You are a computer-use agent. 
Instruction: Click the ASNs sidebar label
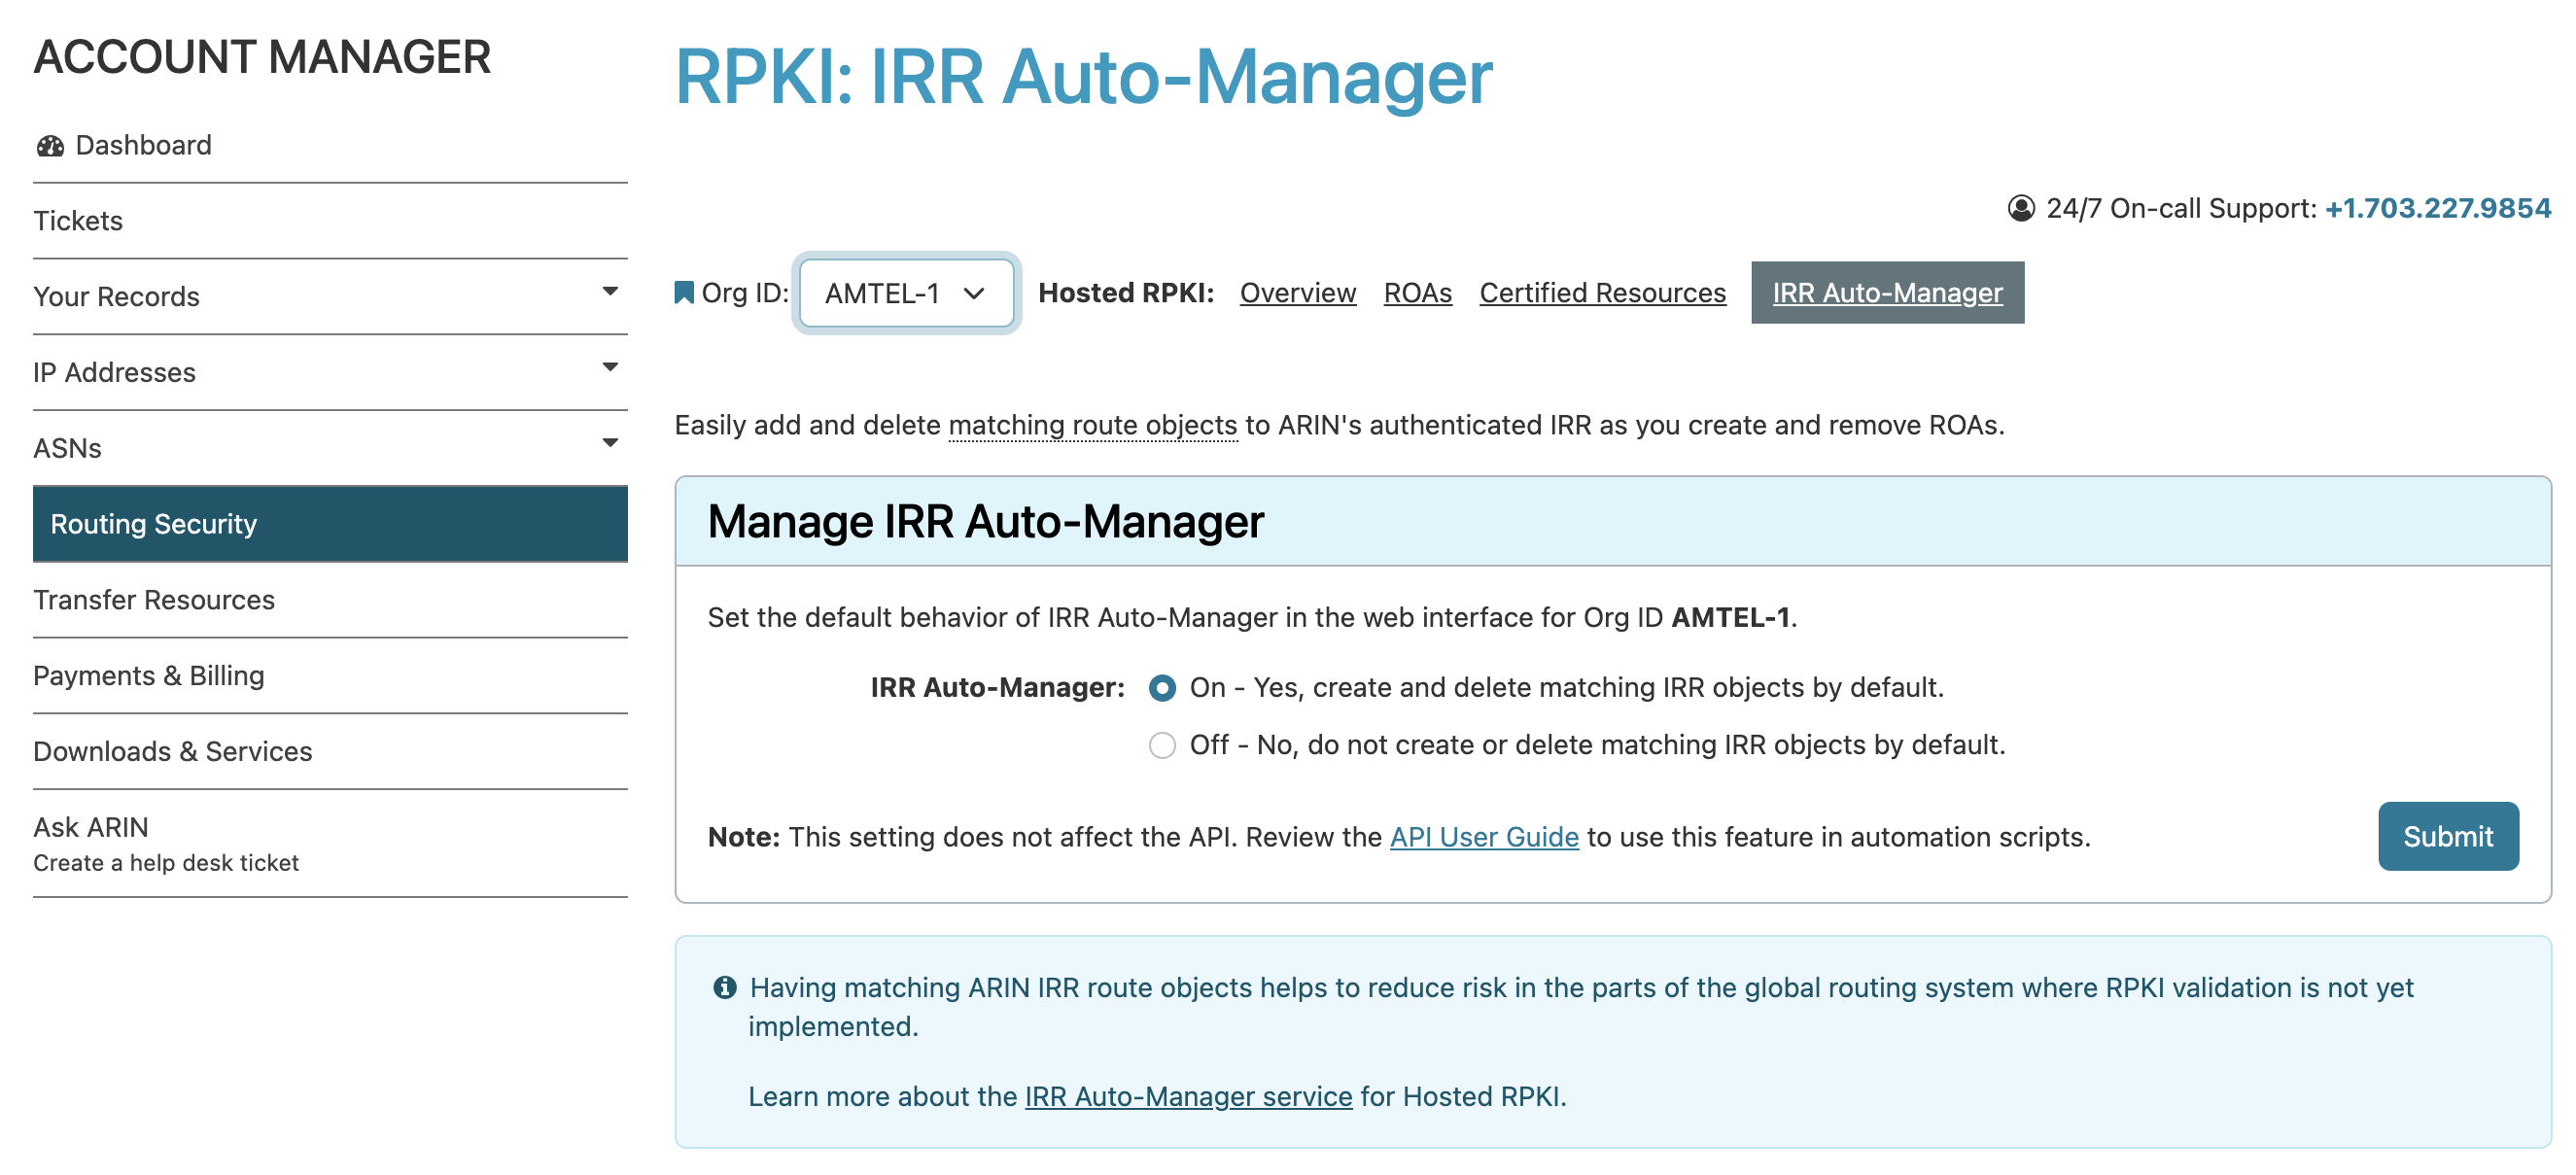pos(67,449)
